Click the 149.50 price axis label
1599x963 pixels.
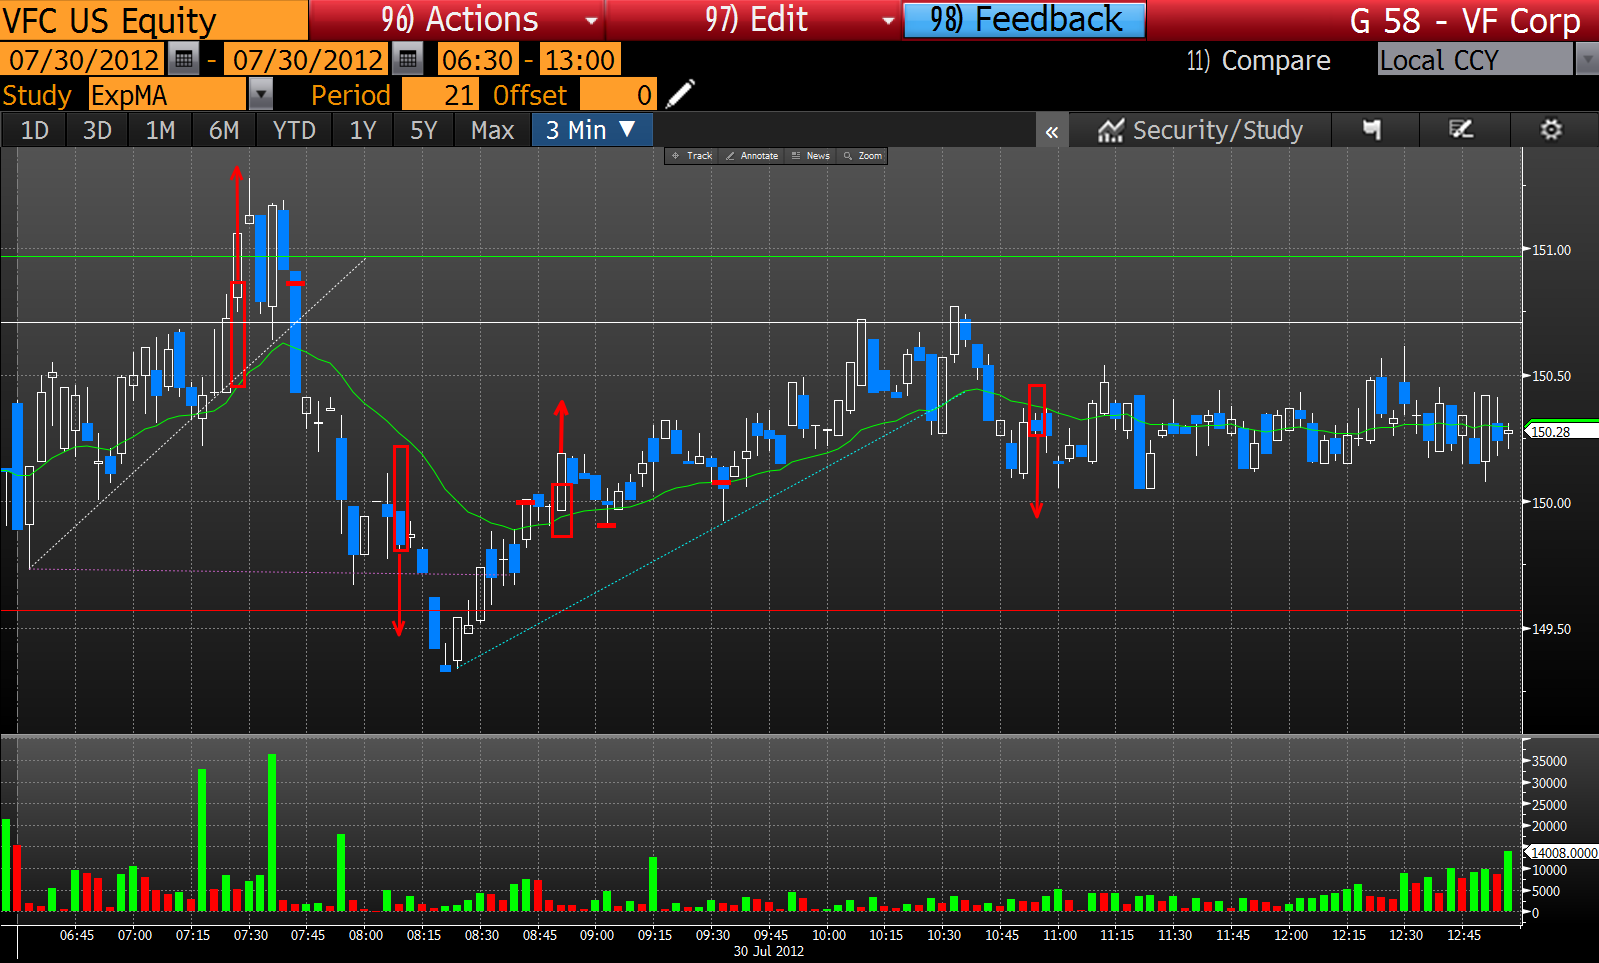point(1551,629)
